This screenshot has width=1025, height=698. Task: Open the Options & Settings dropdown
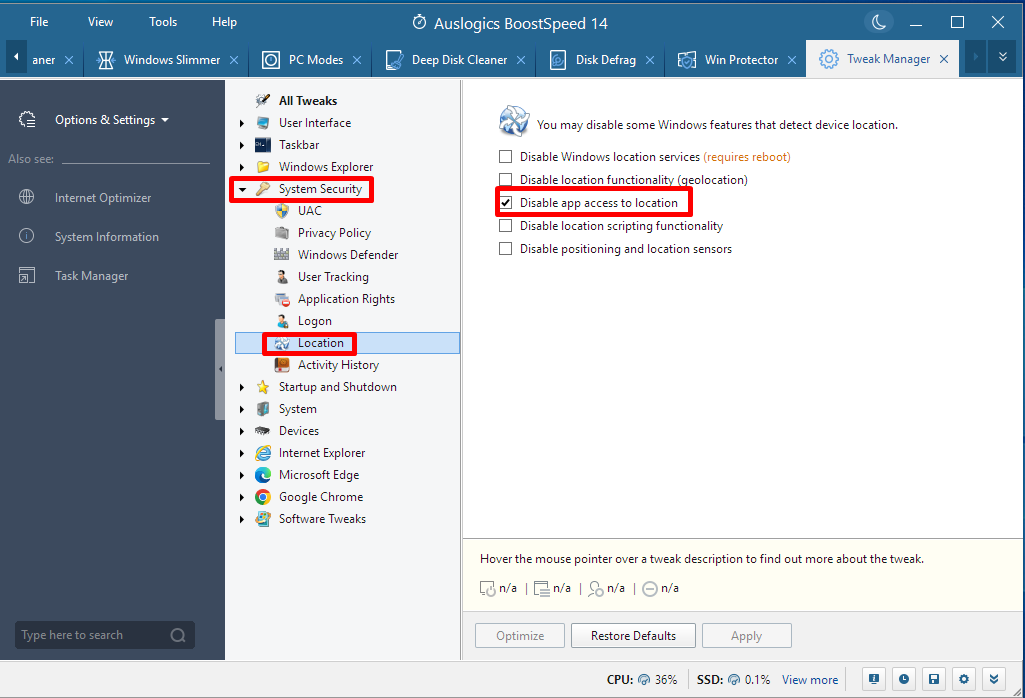point(112,120)
